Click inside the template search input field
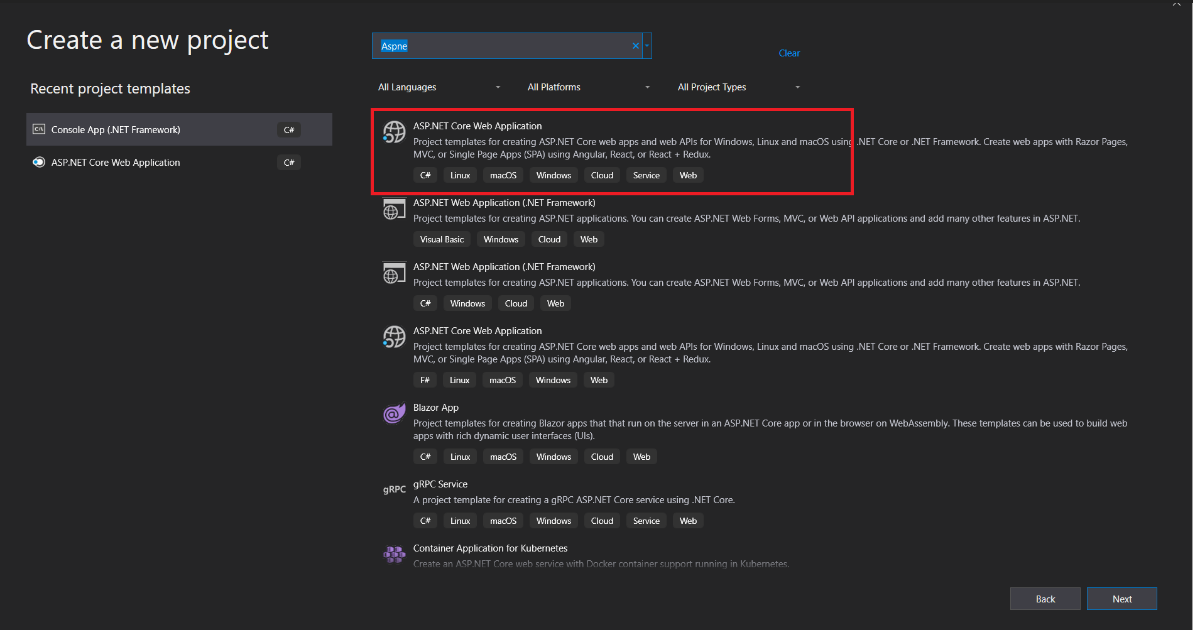This screenshot has height=630, width=1193. (x=520, y=46)
